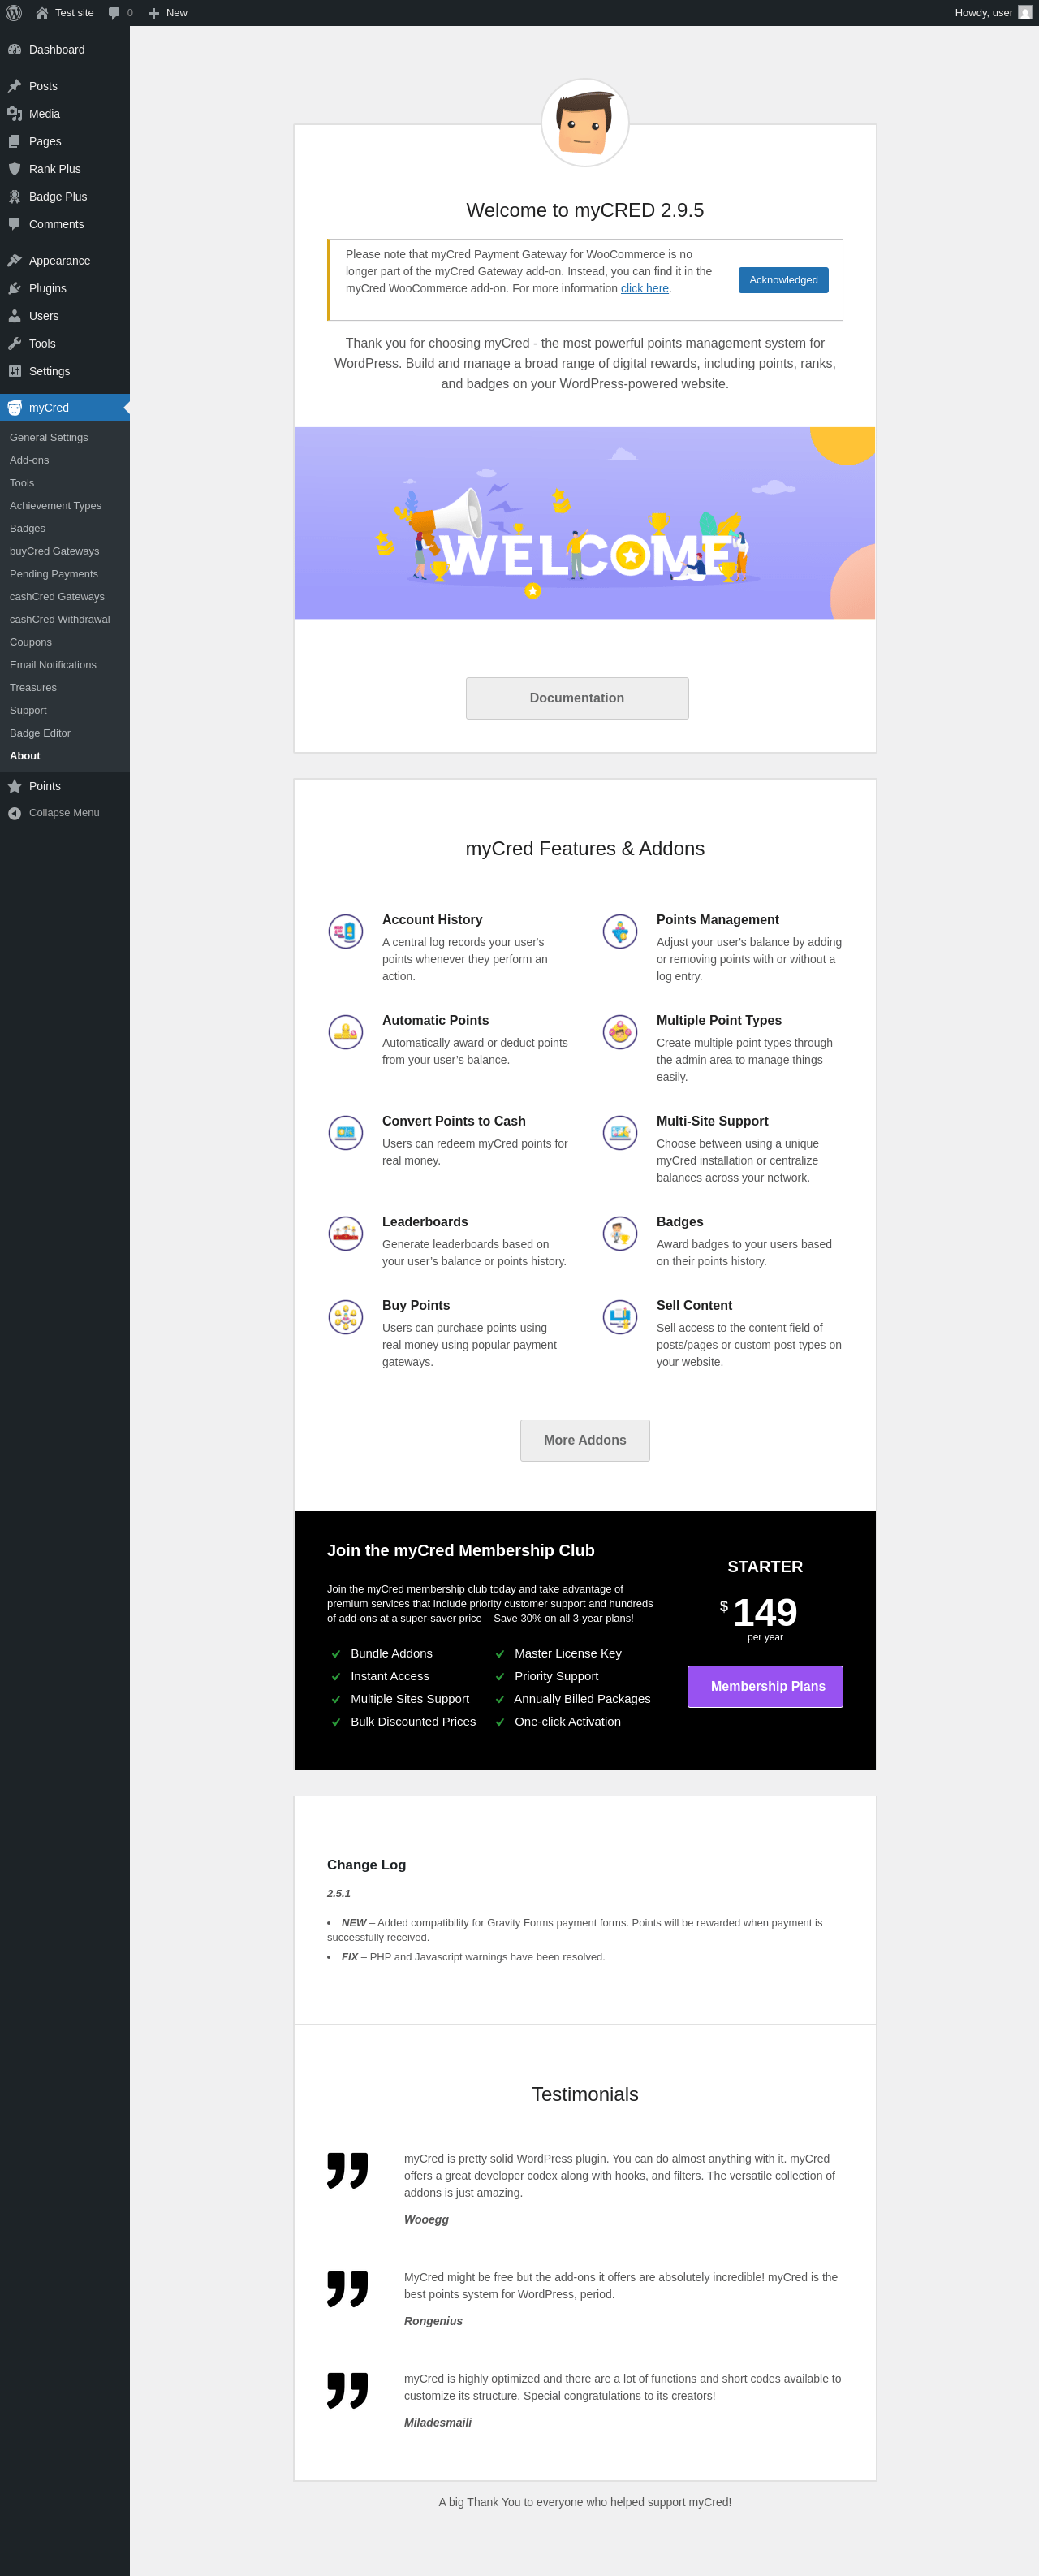
Task: Follow the 'click here' link in notice
Action: coord(644,288)
